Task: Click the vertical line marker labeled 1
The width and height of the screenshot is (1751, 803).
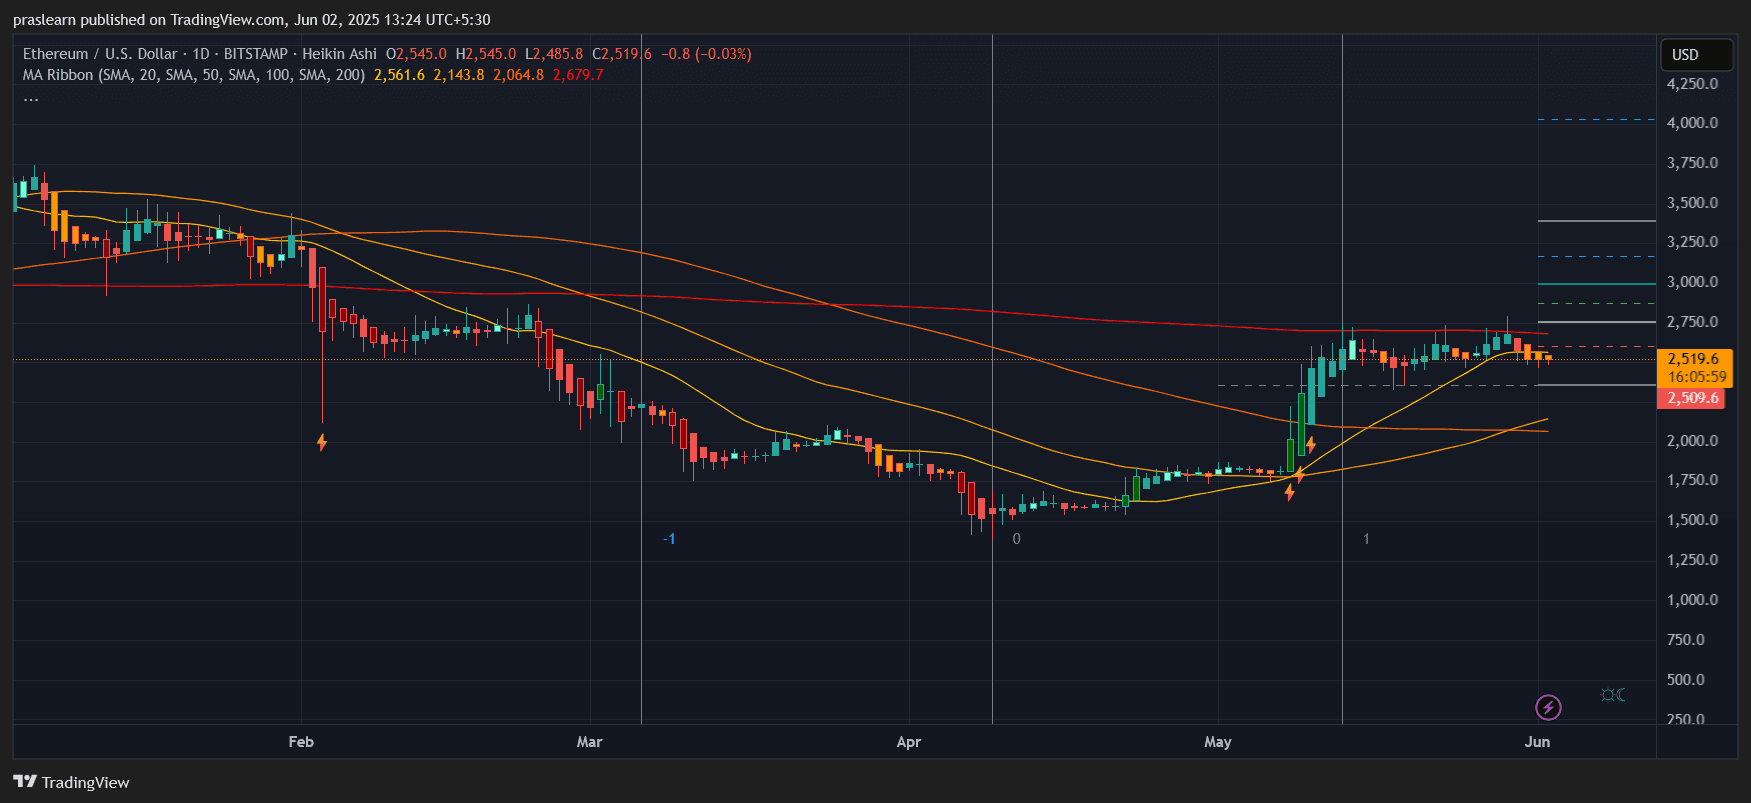Action: [x=1366, y=539]
